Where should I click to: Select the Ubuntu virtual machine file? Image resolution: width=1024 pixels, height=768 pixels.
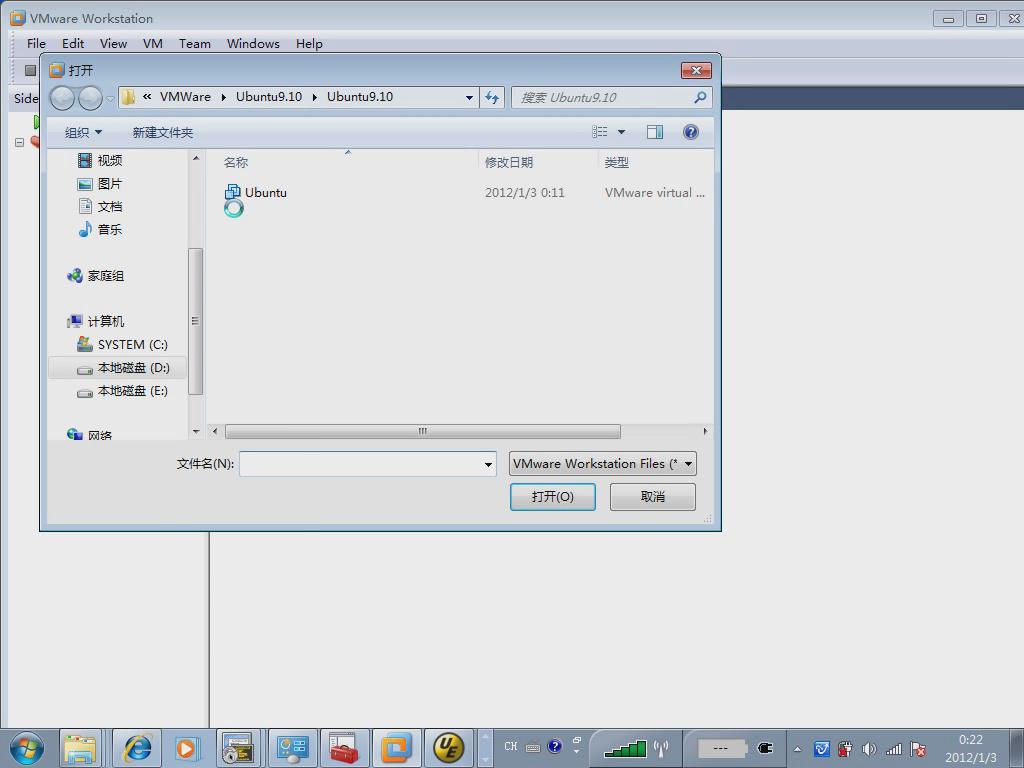coord(255,193)
